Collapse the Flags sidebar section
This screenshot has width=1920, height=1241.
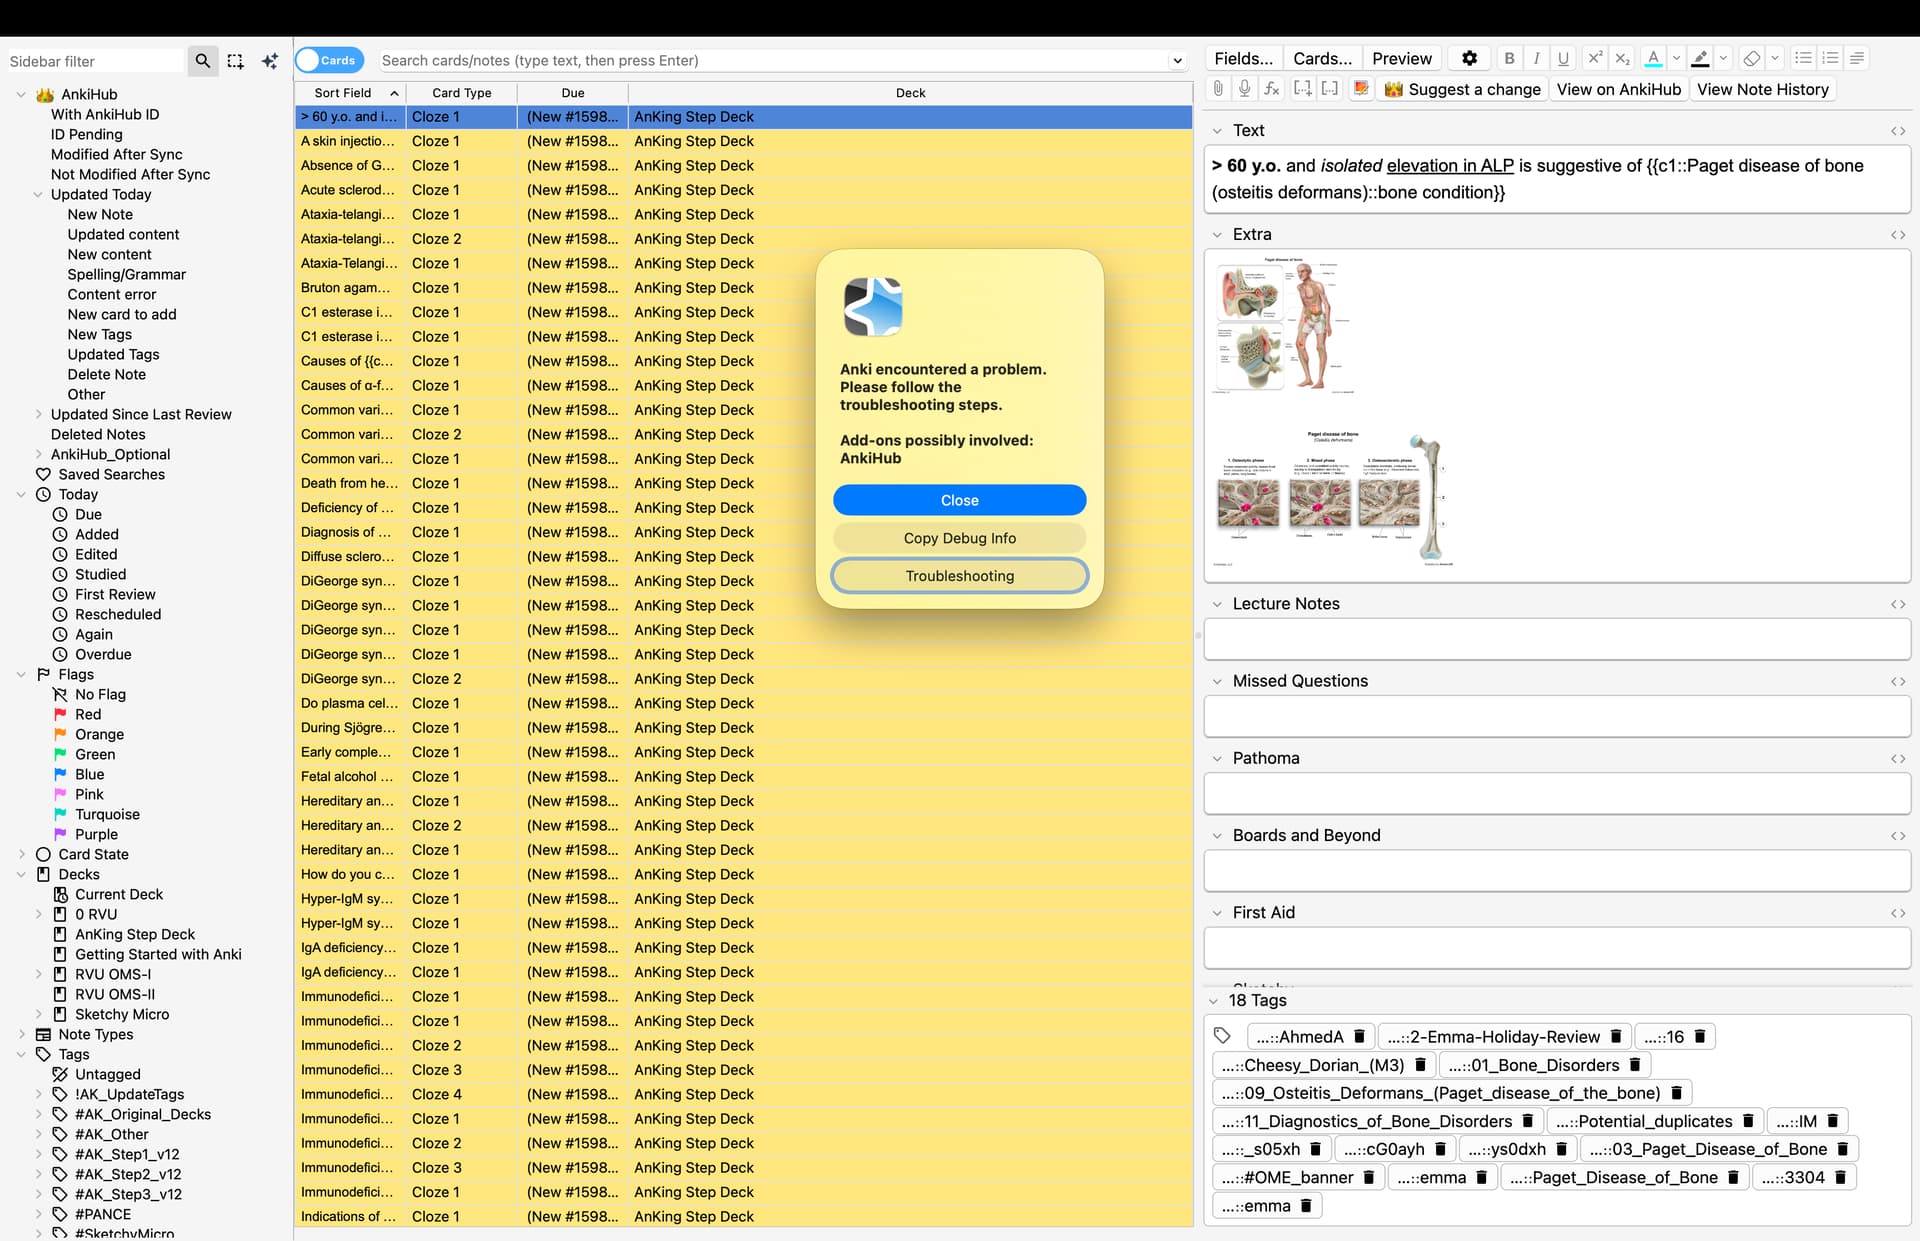[x=21, y=675]
